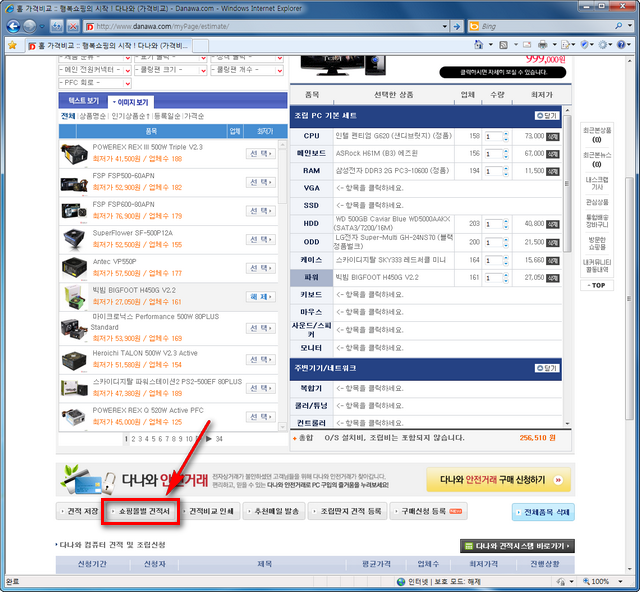Click the 다나와 견적시스템 바로가기 button
Viewport: 640px width, 592px height.
click(x=517, y=546)
